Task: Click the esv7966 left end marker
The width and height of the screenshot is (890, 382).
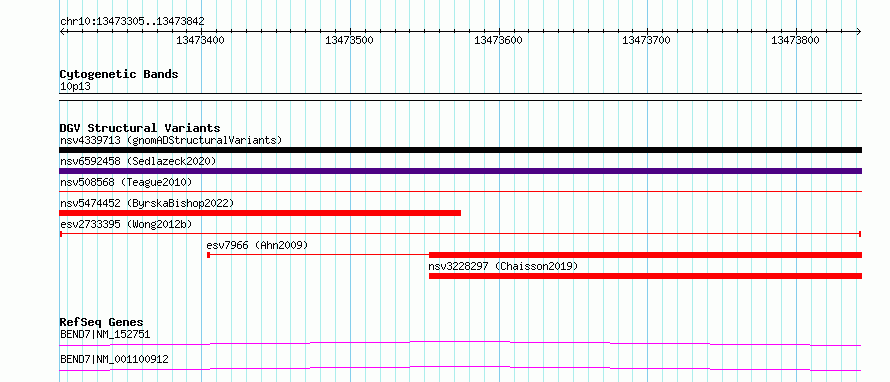Action: tap(208, 255)
